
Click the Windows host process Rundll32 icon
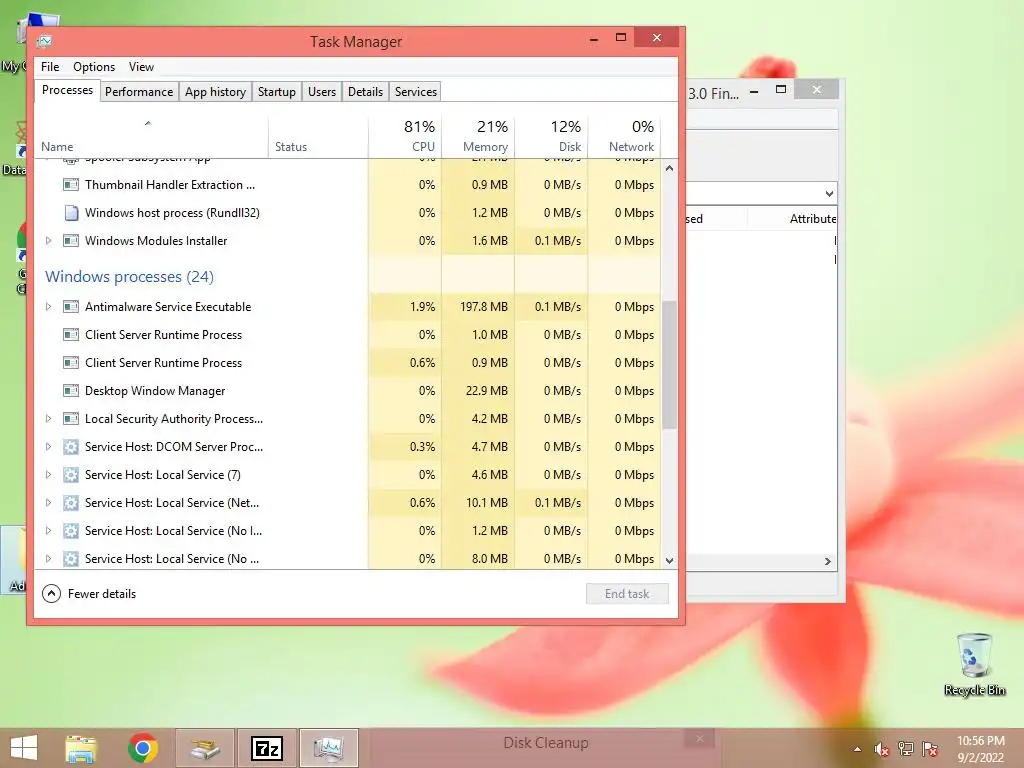71,213
